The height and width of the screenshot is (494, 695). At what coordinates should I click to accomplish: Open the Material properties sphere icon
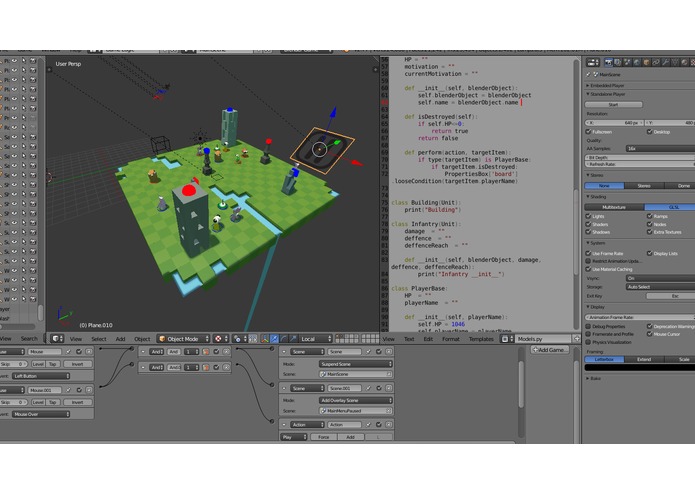[x=684, y=62]
